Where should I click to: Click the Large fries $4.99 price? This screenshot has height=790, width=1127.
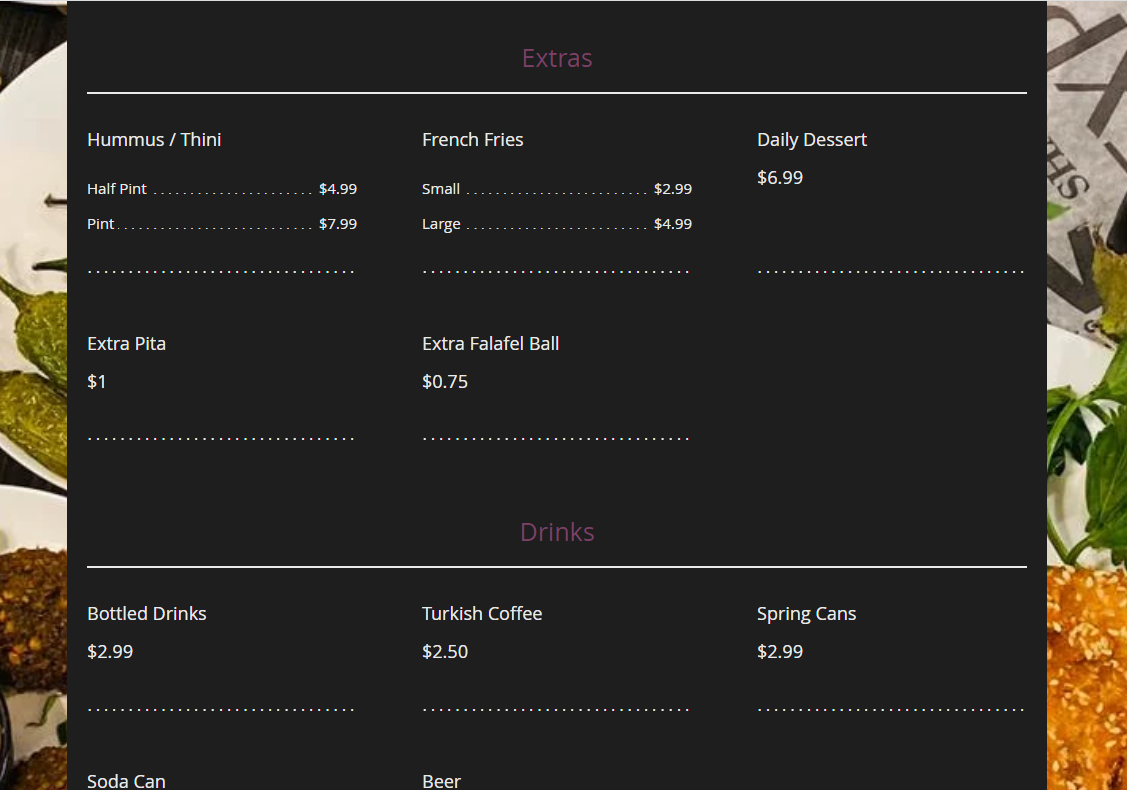tap(672, 224)
